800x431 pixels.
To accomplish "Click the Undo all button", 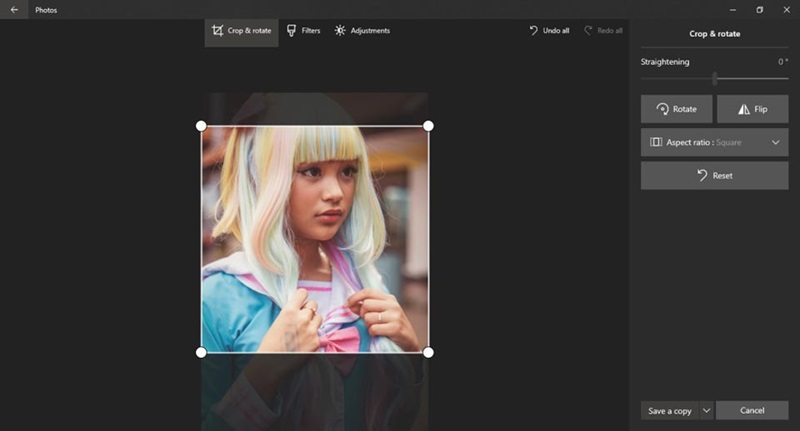I will click(549, 31).
